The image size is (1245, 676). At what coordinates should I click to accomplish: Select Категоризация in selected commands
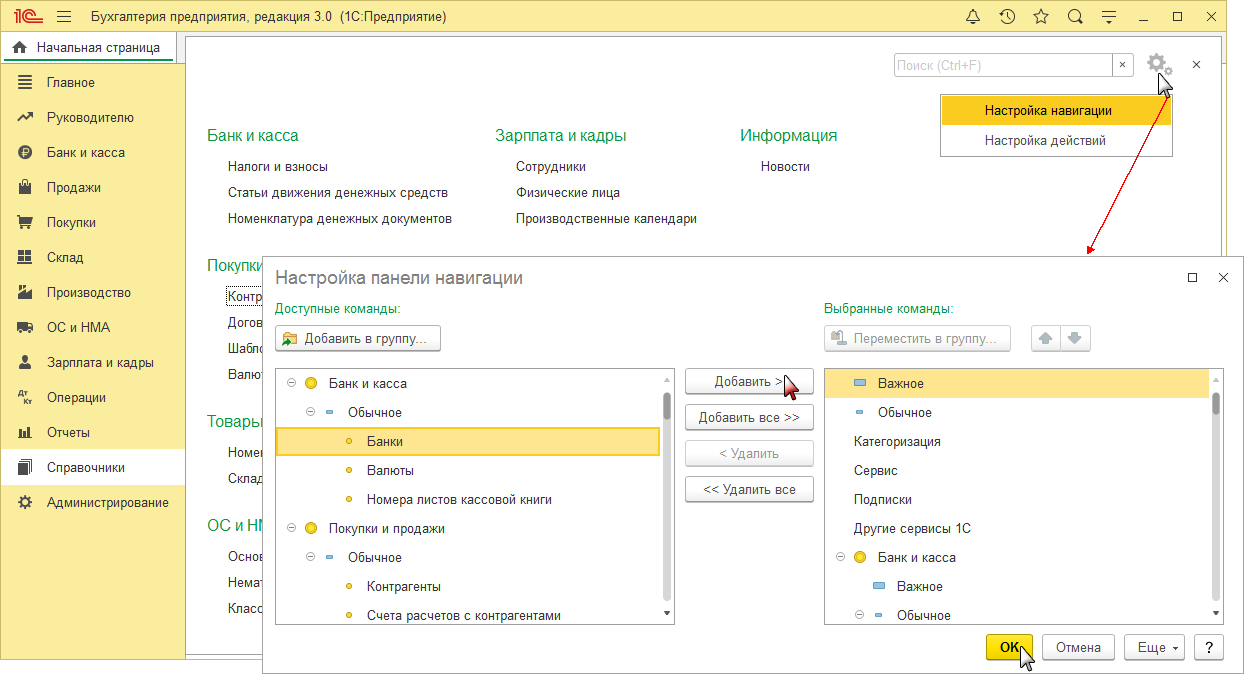[1017, 441]
